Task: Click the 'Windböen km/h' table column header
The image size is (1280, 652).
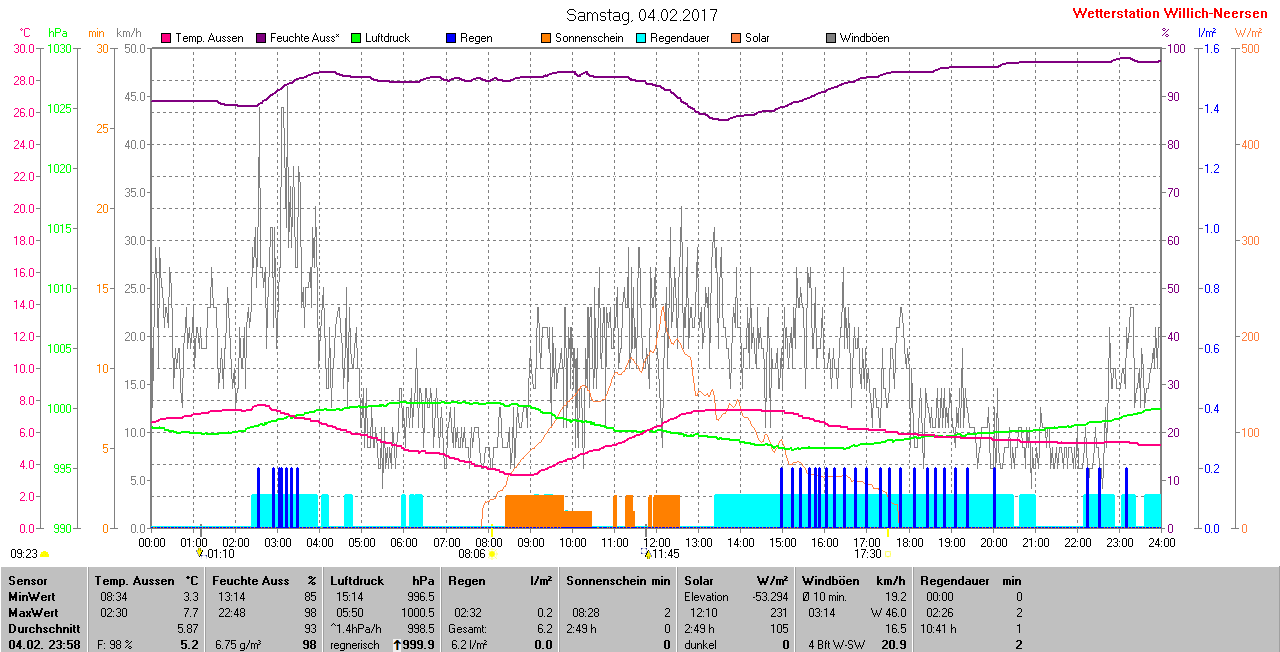Action: (854, 580)
